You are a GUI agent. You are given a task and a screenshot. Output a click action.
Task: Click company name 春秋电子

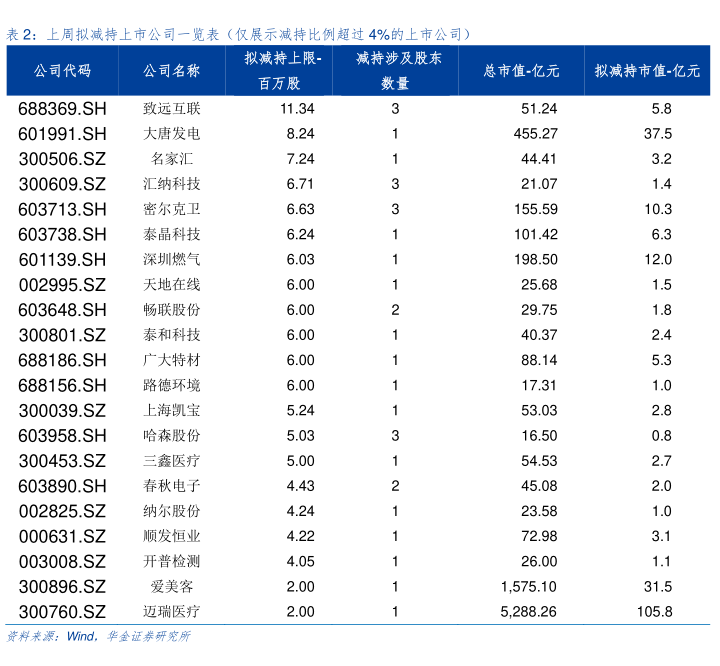point(172,485)
